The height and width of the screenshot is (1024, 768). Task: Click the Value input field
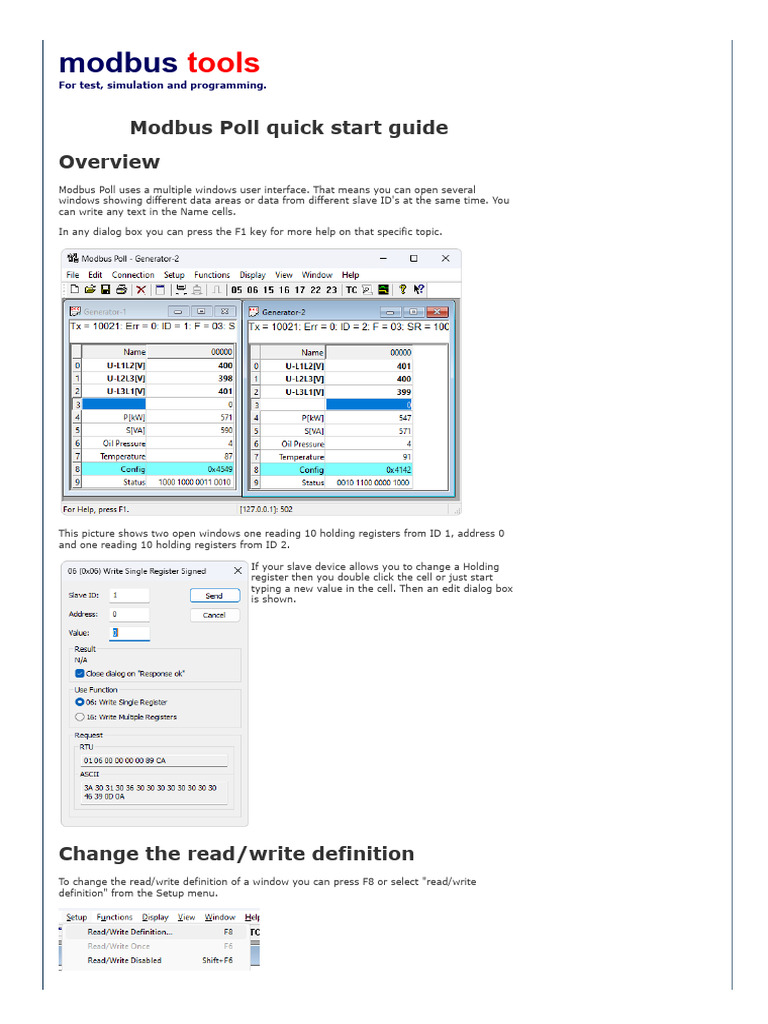pyautogui.click(x=129, y=632)
